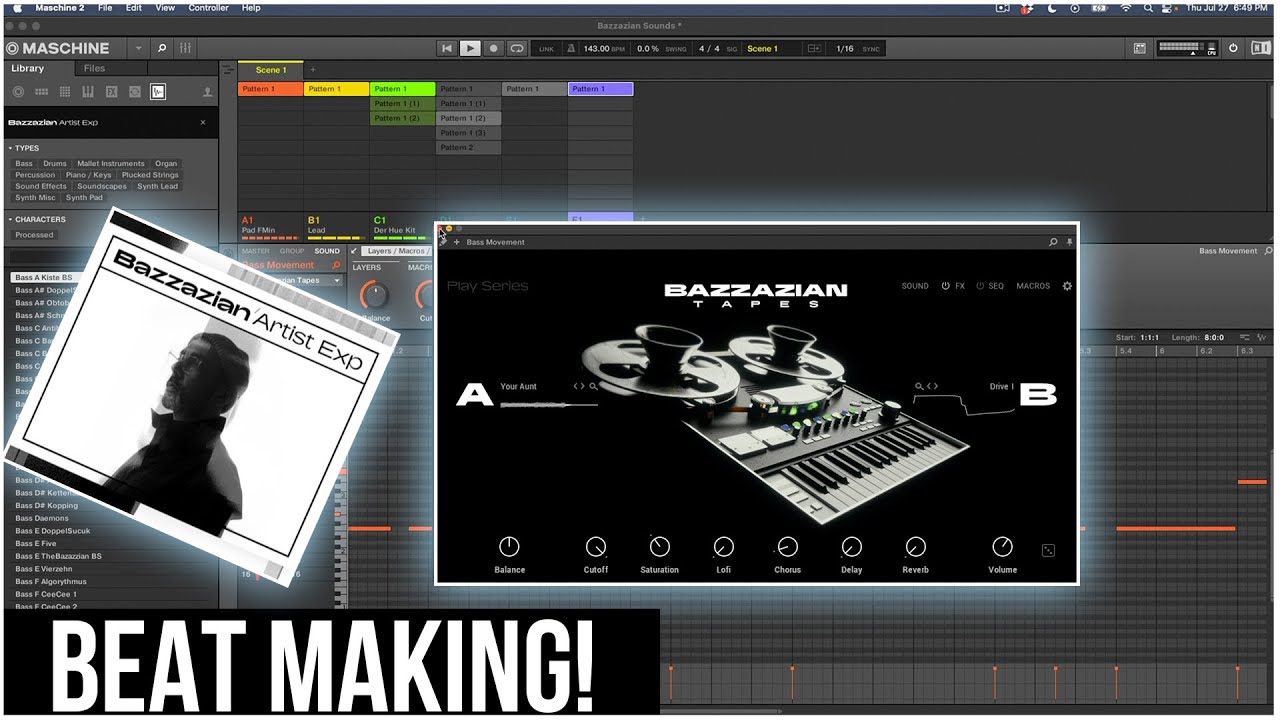
Task: Switch to the Files tab
Action: click(94, 69)
